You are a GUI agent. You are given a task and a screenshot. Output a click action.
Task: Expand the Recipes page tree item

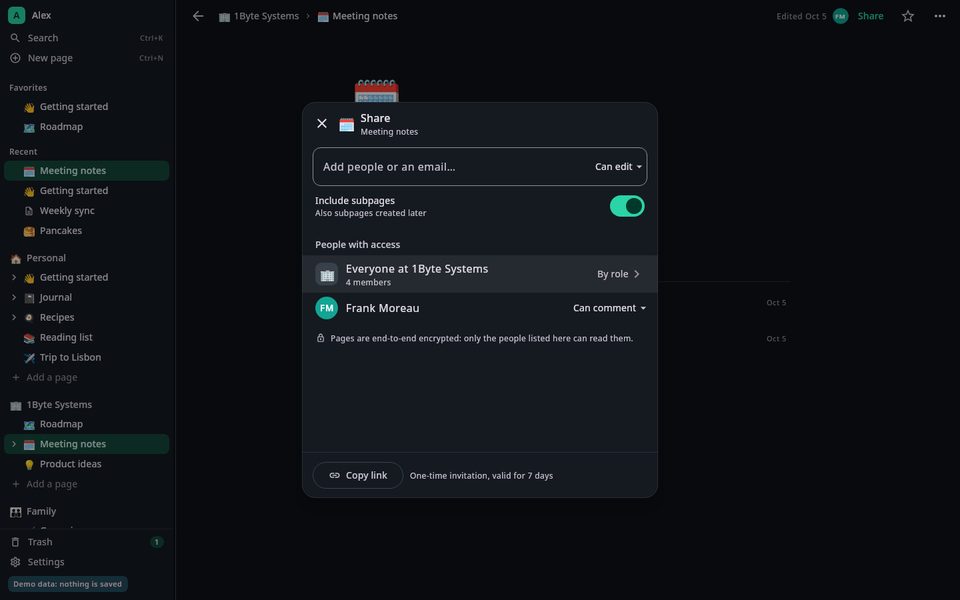click(14, 318)
